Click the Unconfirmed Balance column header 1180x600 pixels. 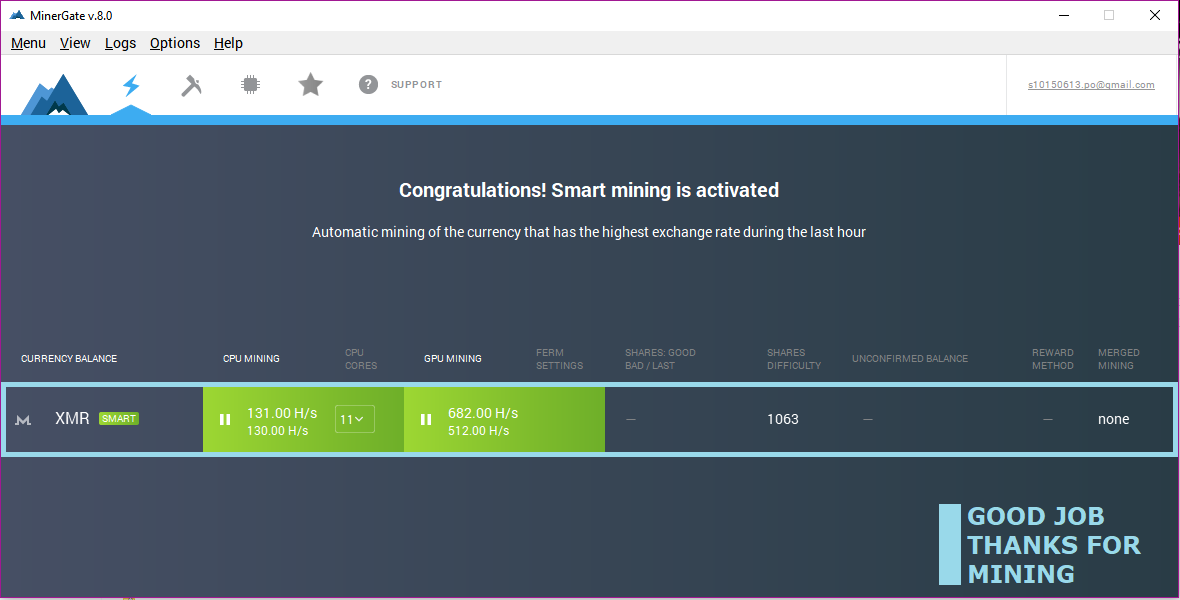pyautogui.click(x=910, y=358)
